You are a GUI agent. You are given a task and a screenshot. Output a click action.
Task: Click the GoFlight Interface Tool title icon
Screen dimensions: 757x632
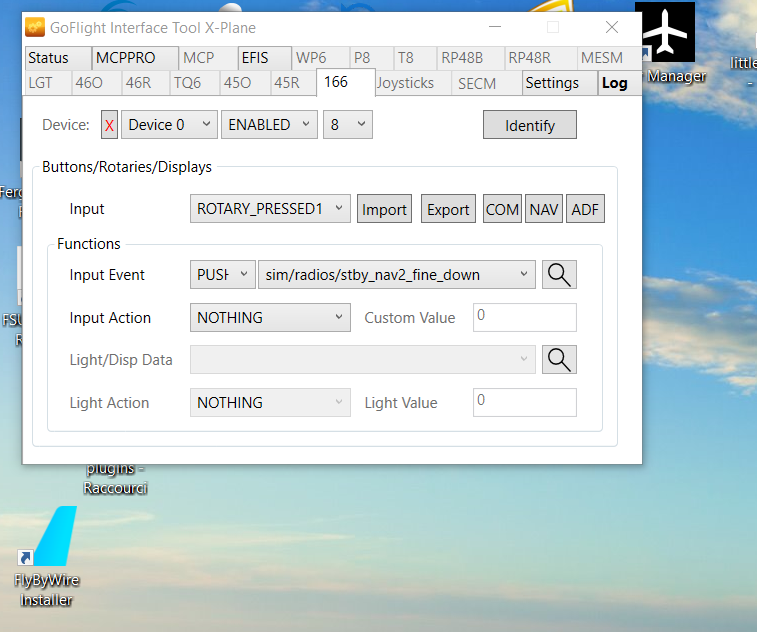tap(35, 28)
